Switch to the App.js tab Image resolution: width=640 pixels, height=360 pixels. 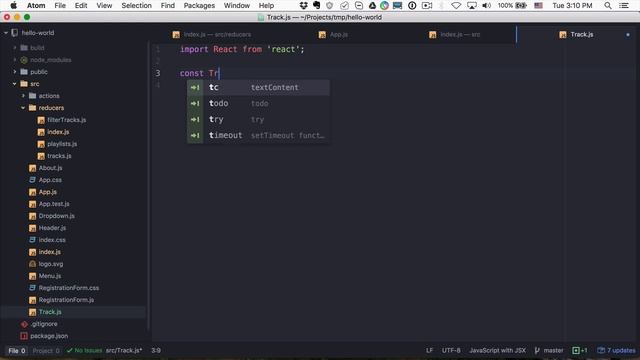coord(333,35)
